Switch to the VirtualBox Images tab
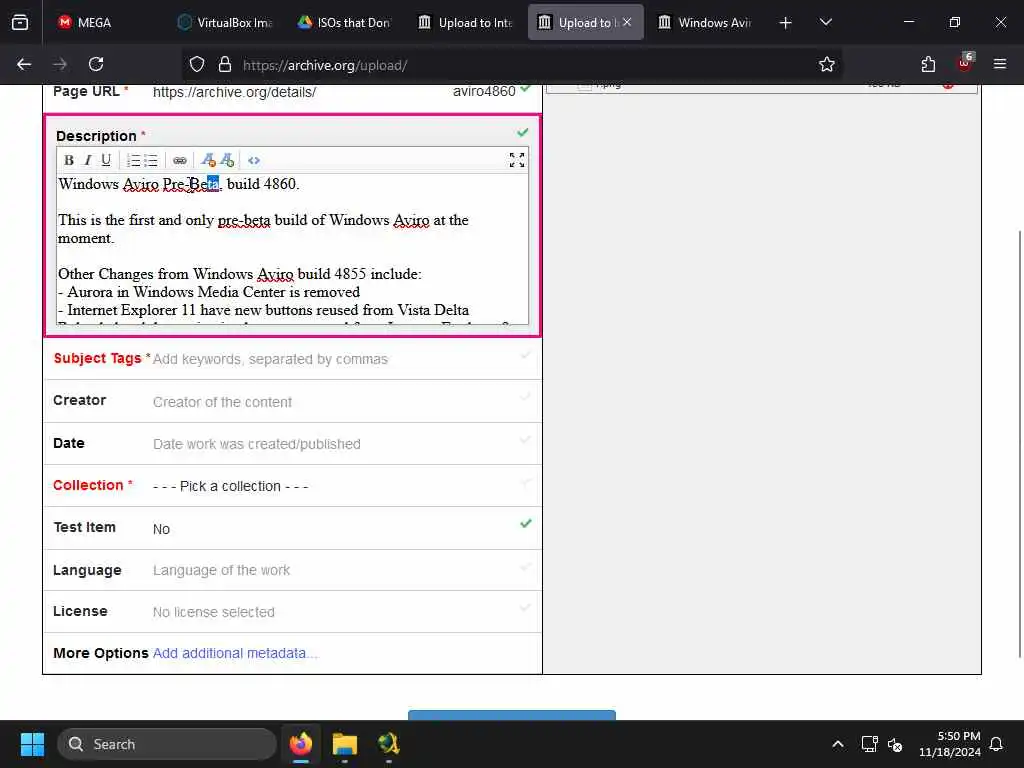The height and width of the screenshot is (768, 1024). (224, 22)
